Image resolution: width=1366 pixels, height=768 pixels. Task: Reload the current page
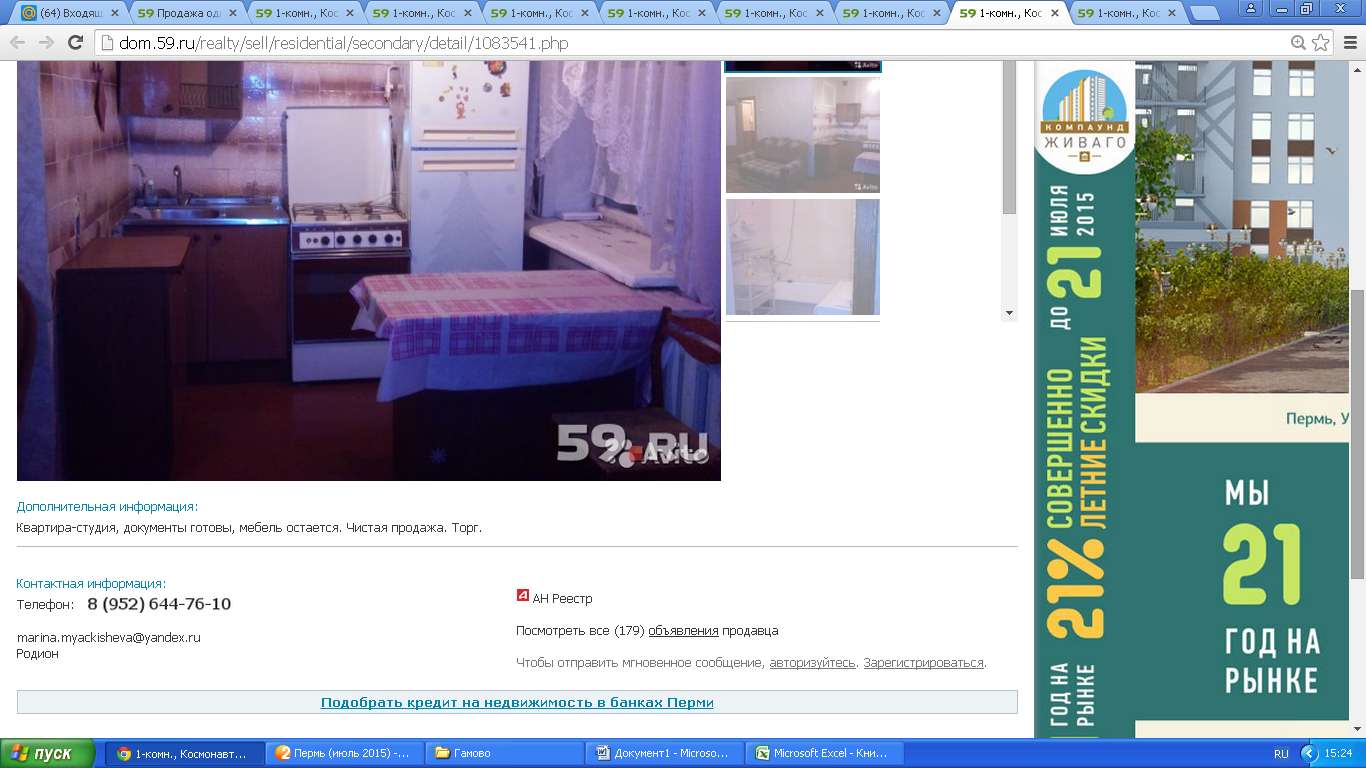[x=75, y=43]
